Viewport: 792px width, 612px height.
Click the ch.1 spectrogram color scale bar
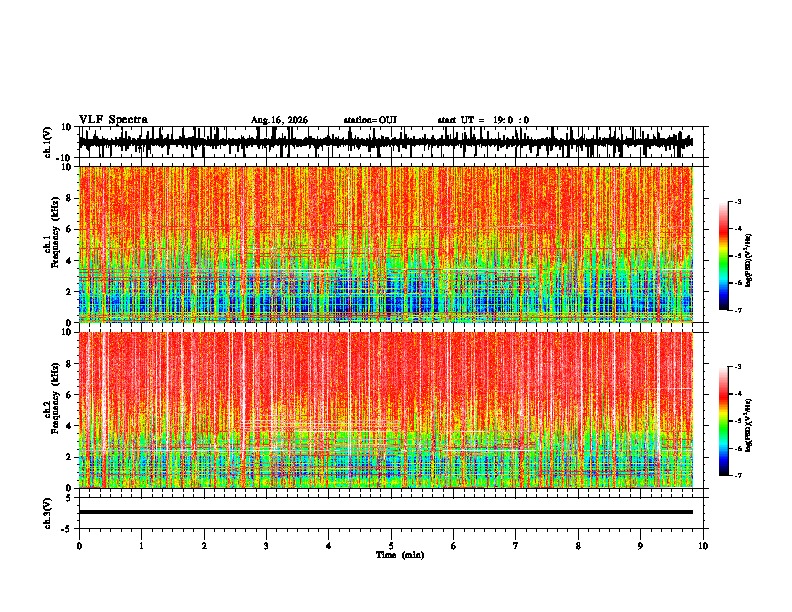[724, 256]
